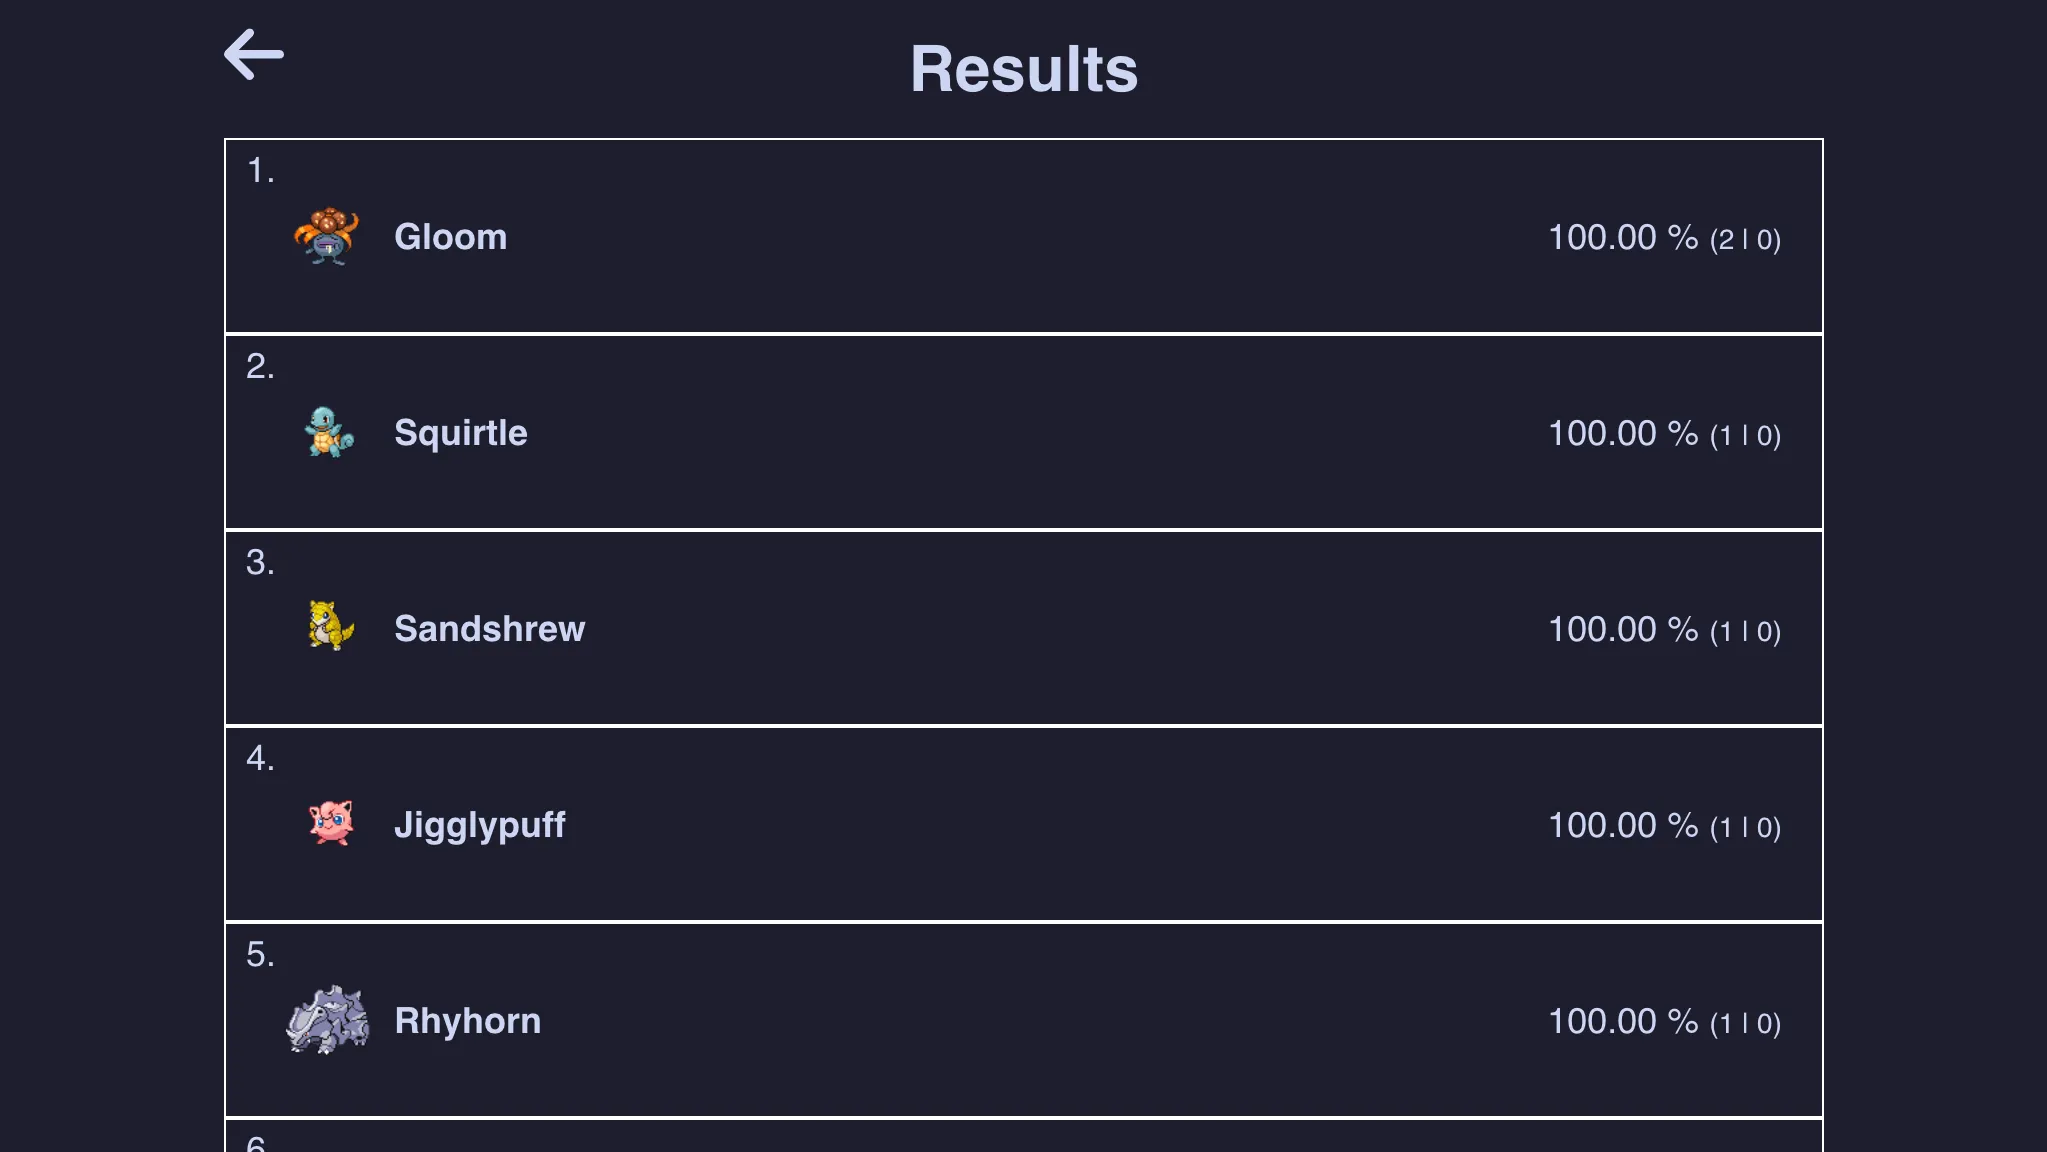Viewport: 2047px width, 1152px height.
Task: Select the Jigglypuff entry card
Action: coord(1024,824)
